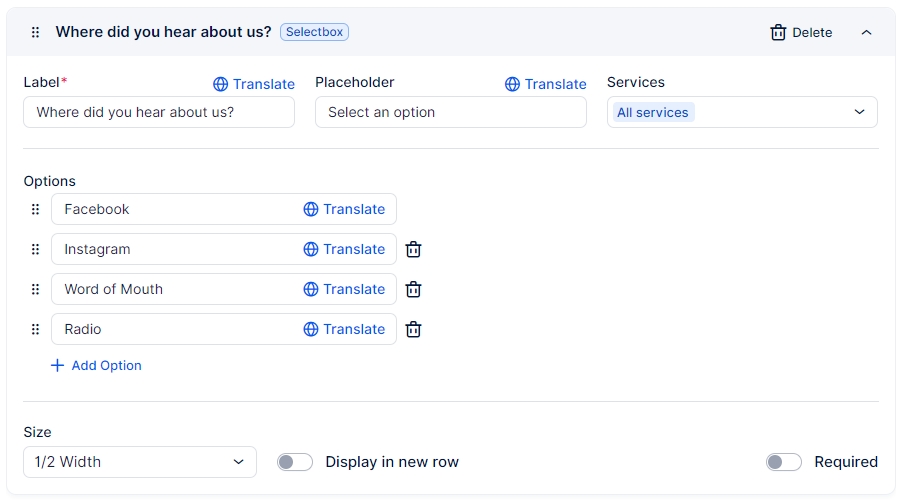Click the drag handle beside Radio option
The width and height of the screenshot is (904, 502).
point(35,329)
